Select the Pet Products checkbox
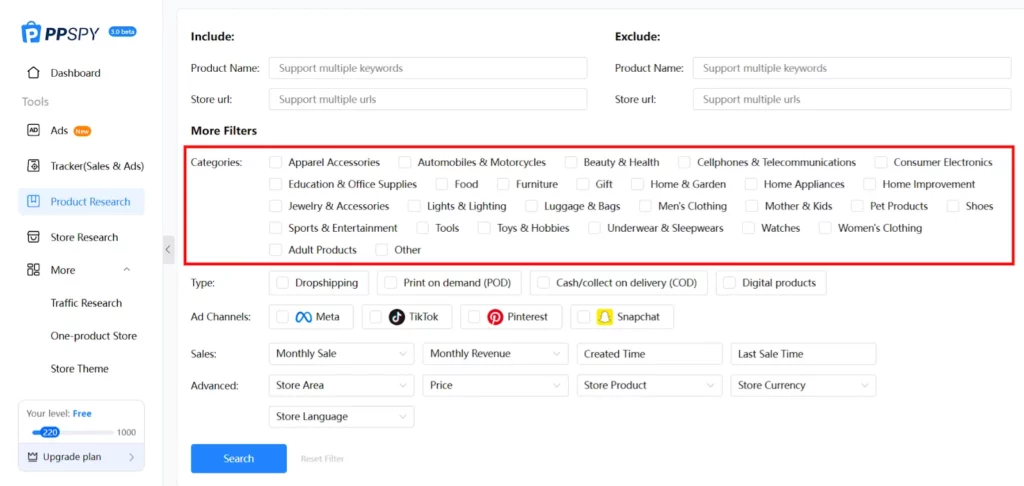The image size is (1024, 486). click(857, 206)
